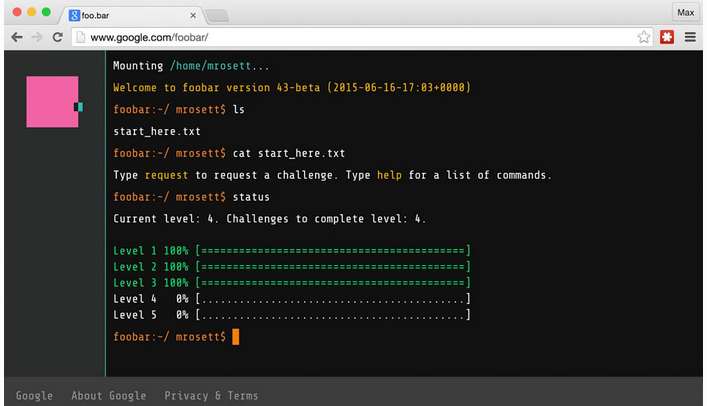
Task: Click the pink square in the sidebar
Action: [x=52, y=102]
